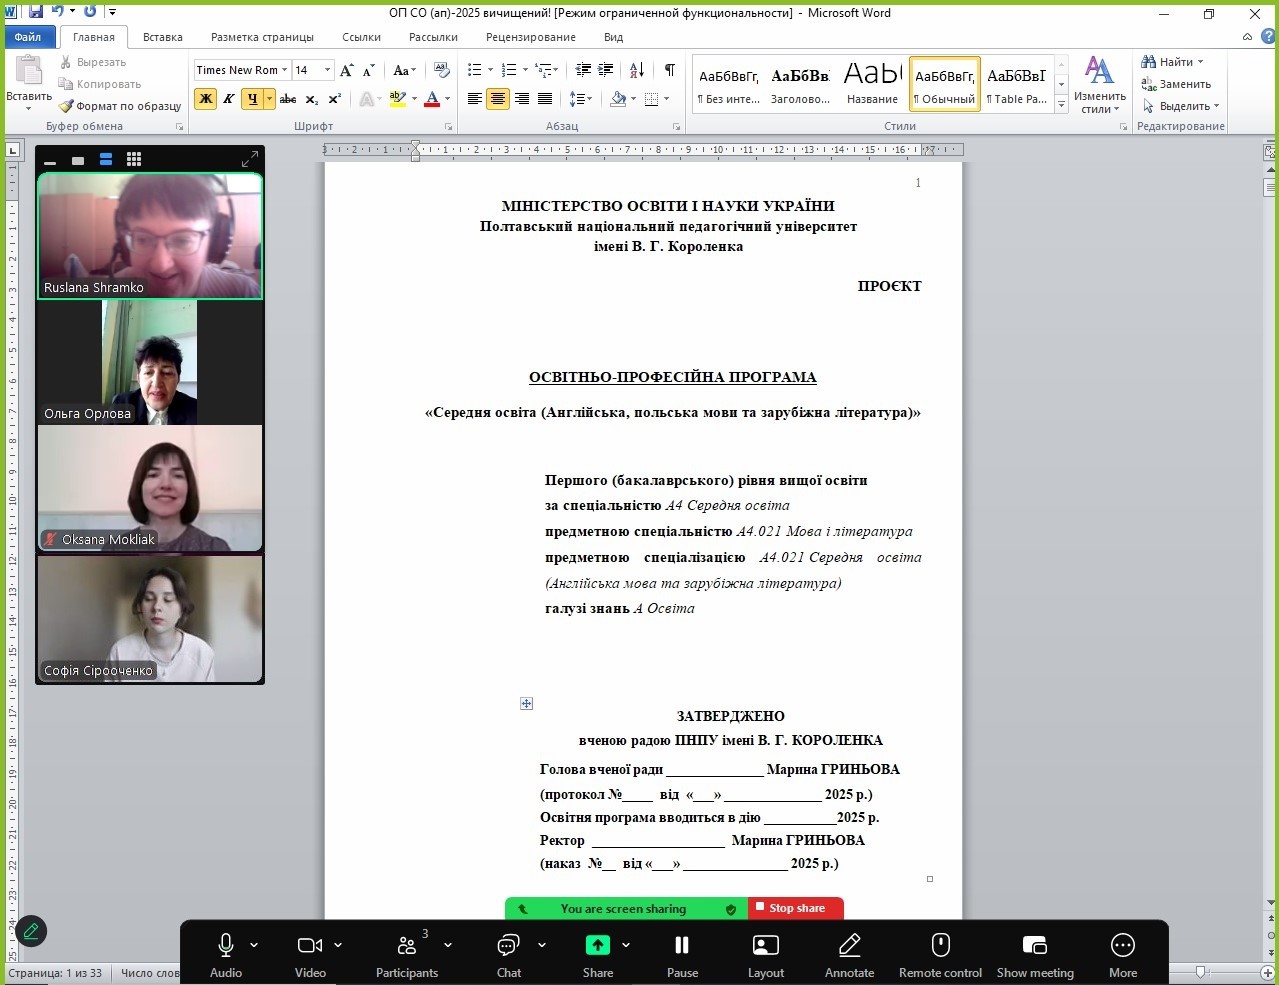Click the Format Painter brush icon

coord(67,106)
